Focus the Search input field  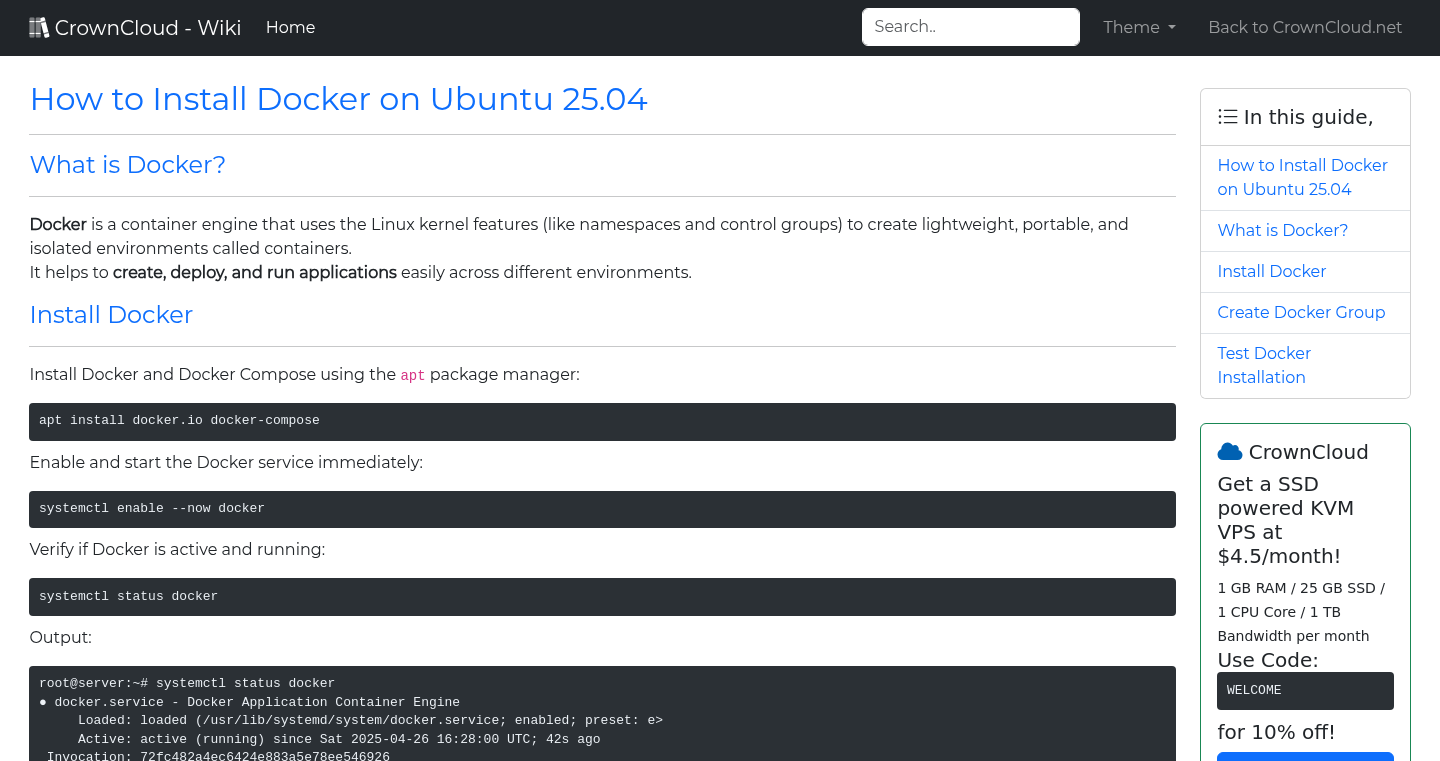(x=970, y=27)
